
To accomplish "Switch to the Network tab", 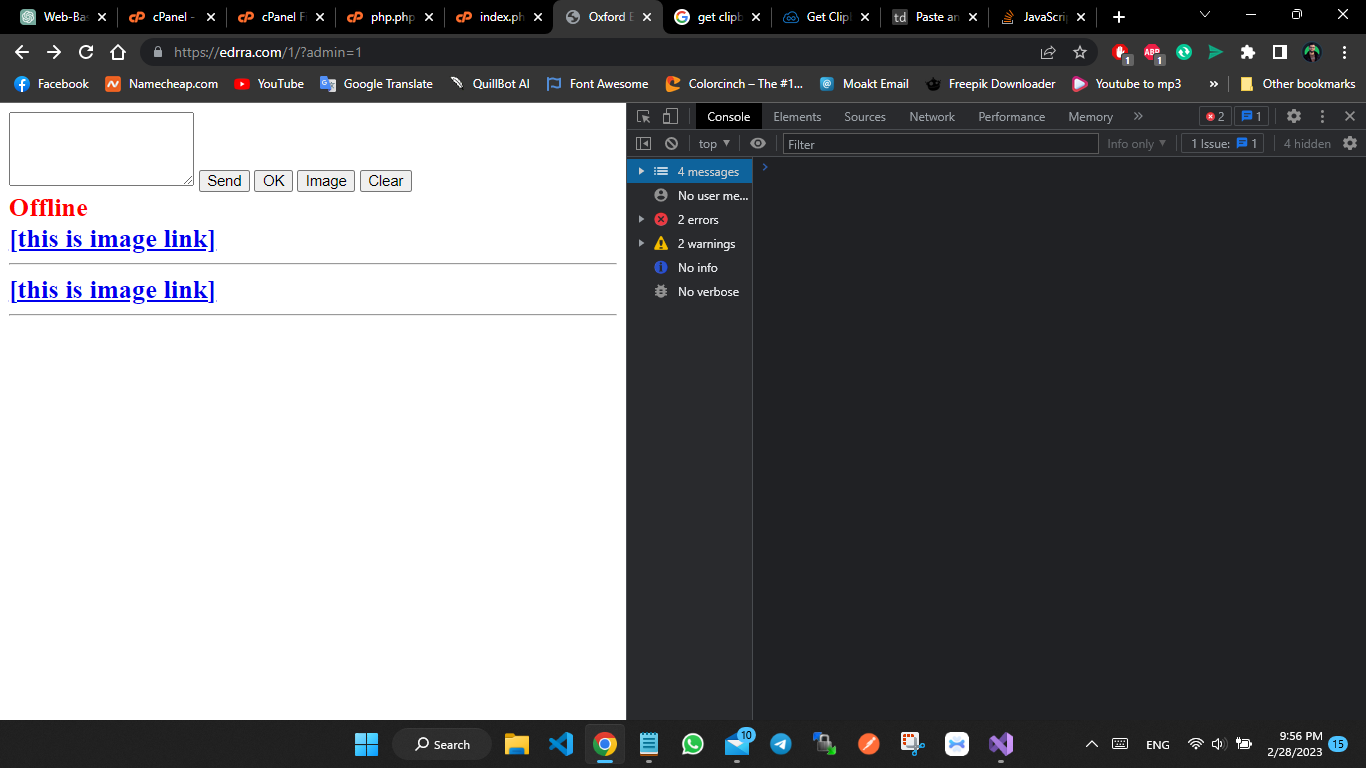I will 932,117.
